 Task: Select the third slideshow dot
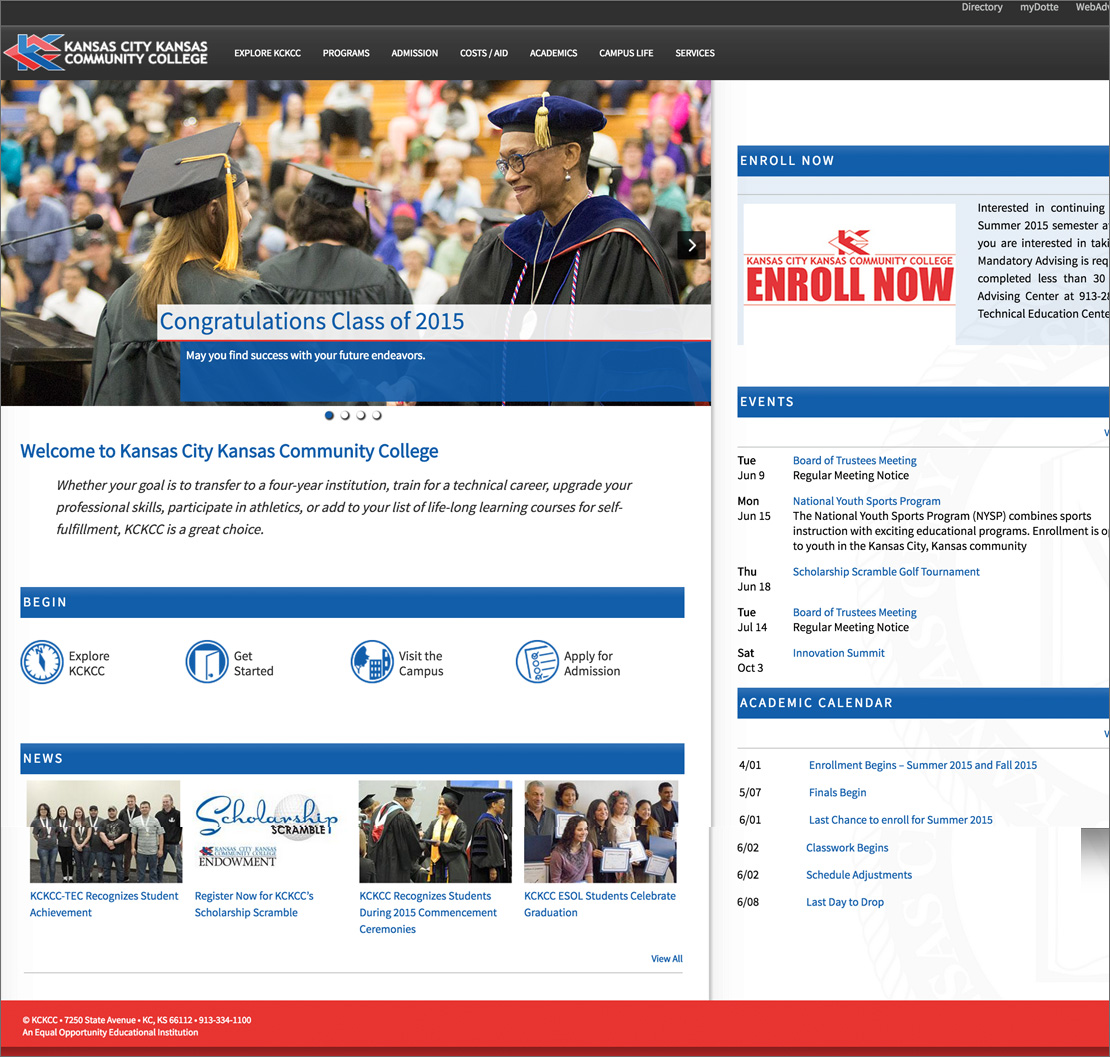coord(361,416)
